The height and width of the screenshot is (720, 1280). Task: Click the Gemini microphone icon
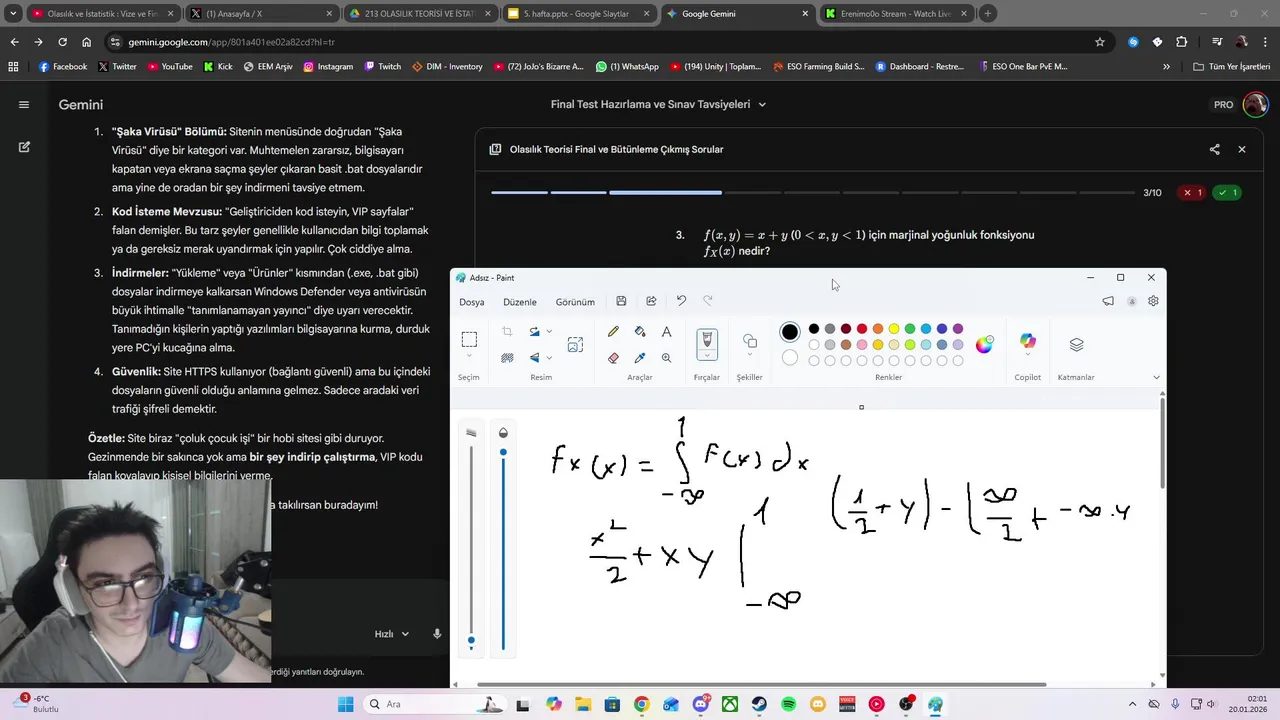coord(437,634)
